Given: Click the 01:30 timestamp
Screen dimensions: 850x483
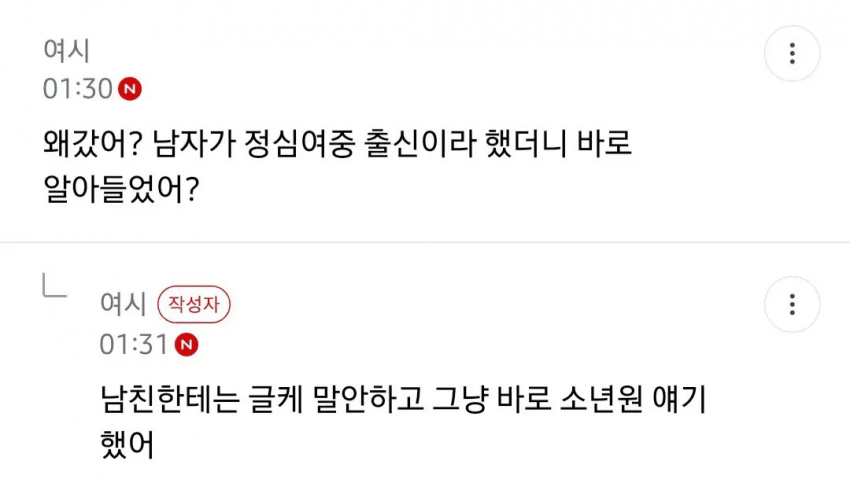Looking at the screenshot, I should click(77, 89).
